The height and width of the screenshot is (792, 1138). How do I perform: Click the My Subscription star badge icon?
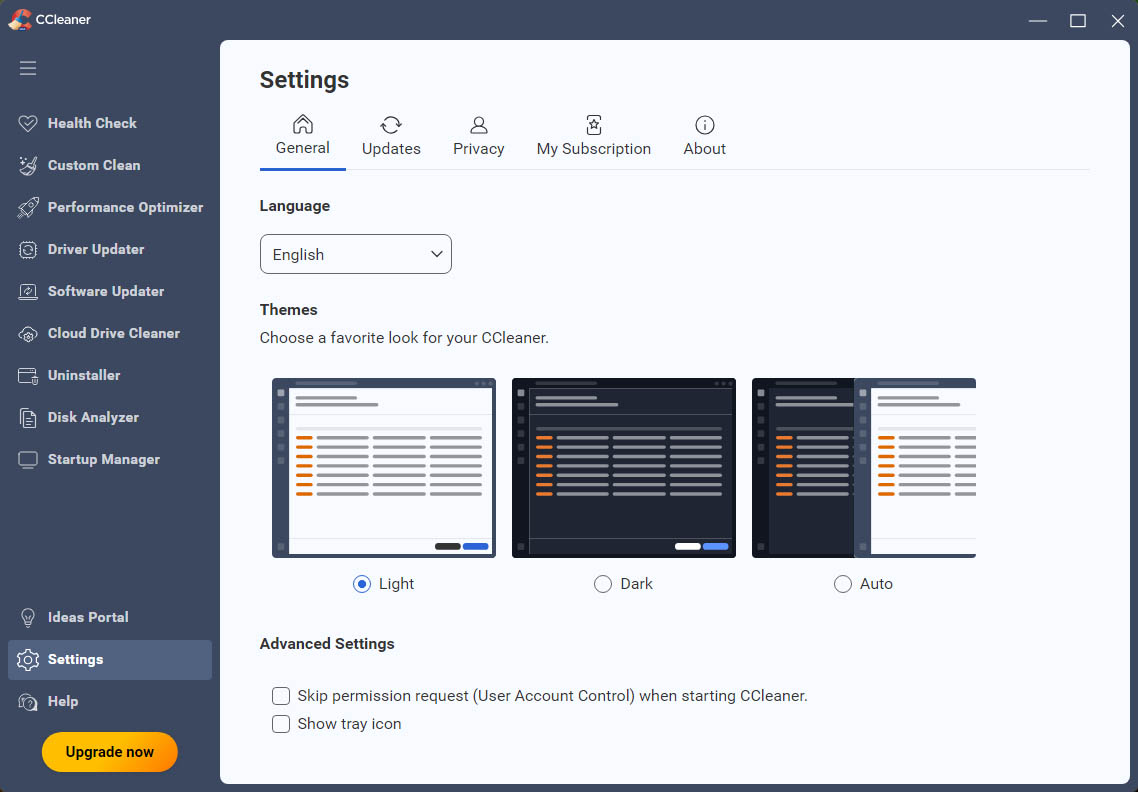(x=594, y=125)
